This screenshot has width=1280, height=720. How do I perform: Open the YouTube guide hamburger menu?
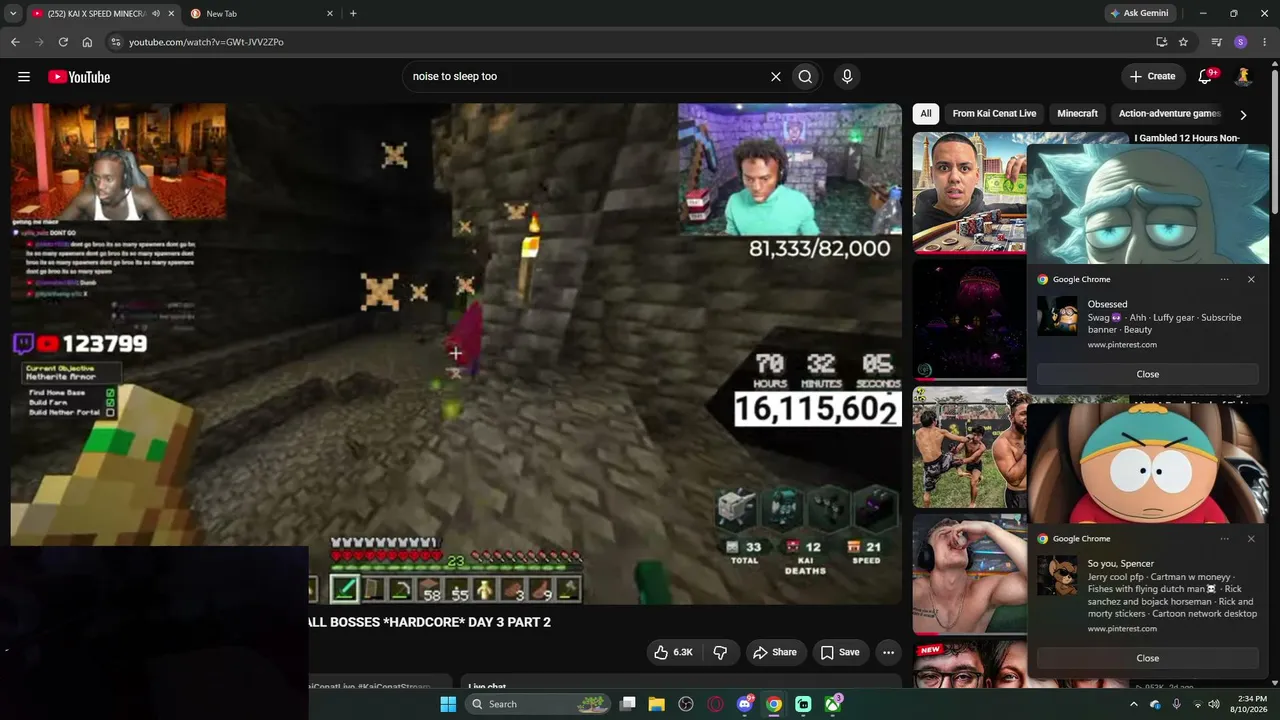24,77
